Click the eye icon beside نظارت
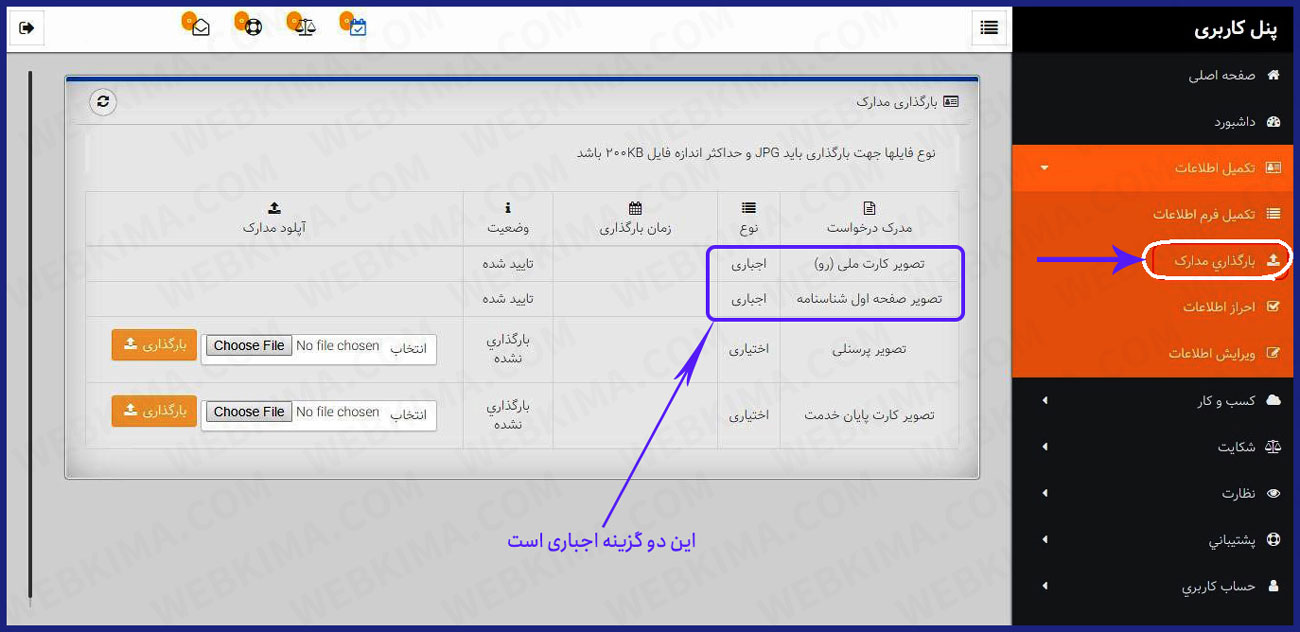1300x632 pixels. tap(1273, 493)
